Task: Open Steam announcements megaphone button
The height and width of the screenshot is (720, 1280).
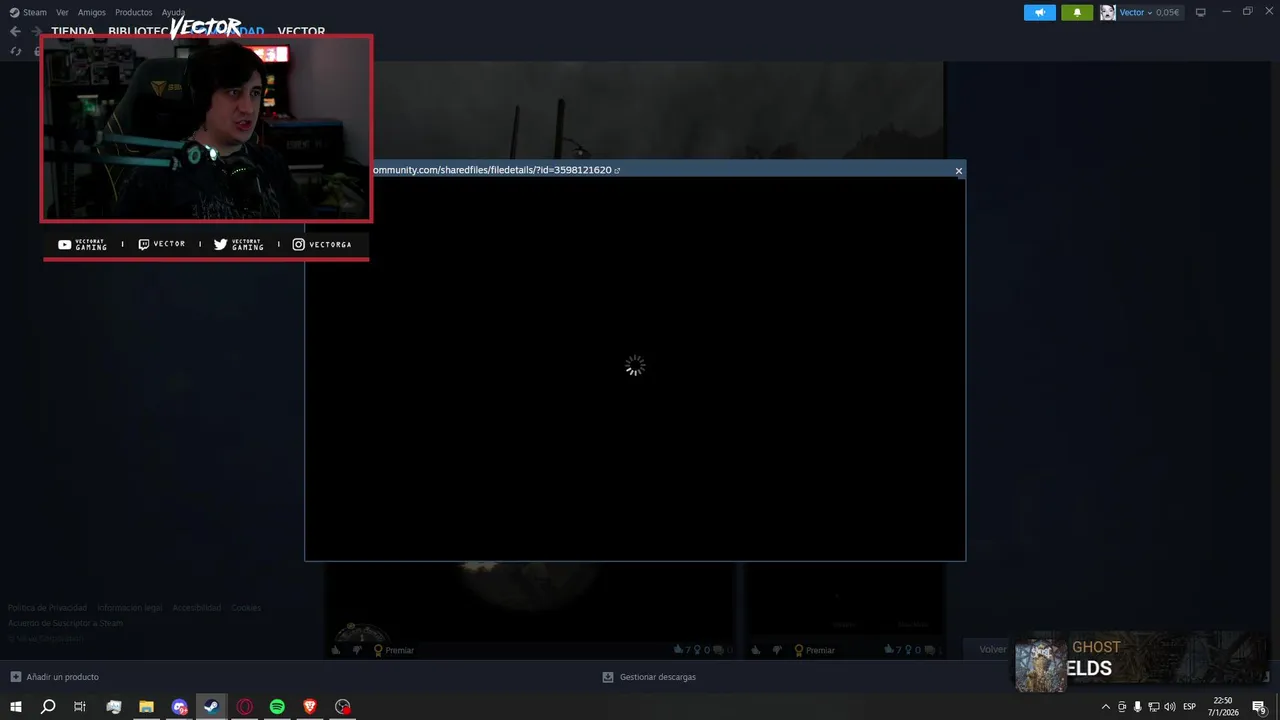Action: click(x=1039, y=12)
